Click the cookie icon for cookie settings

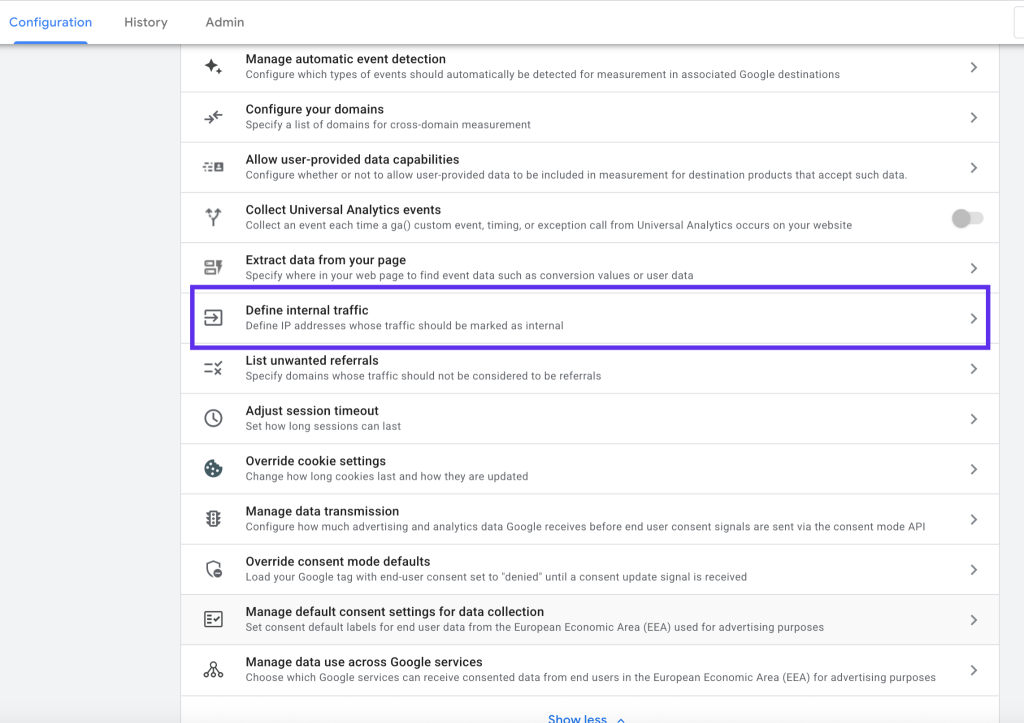(213, 469)
